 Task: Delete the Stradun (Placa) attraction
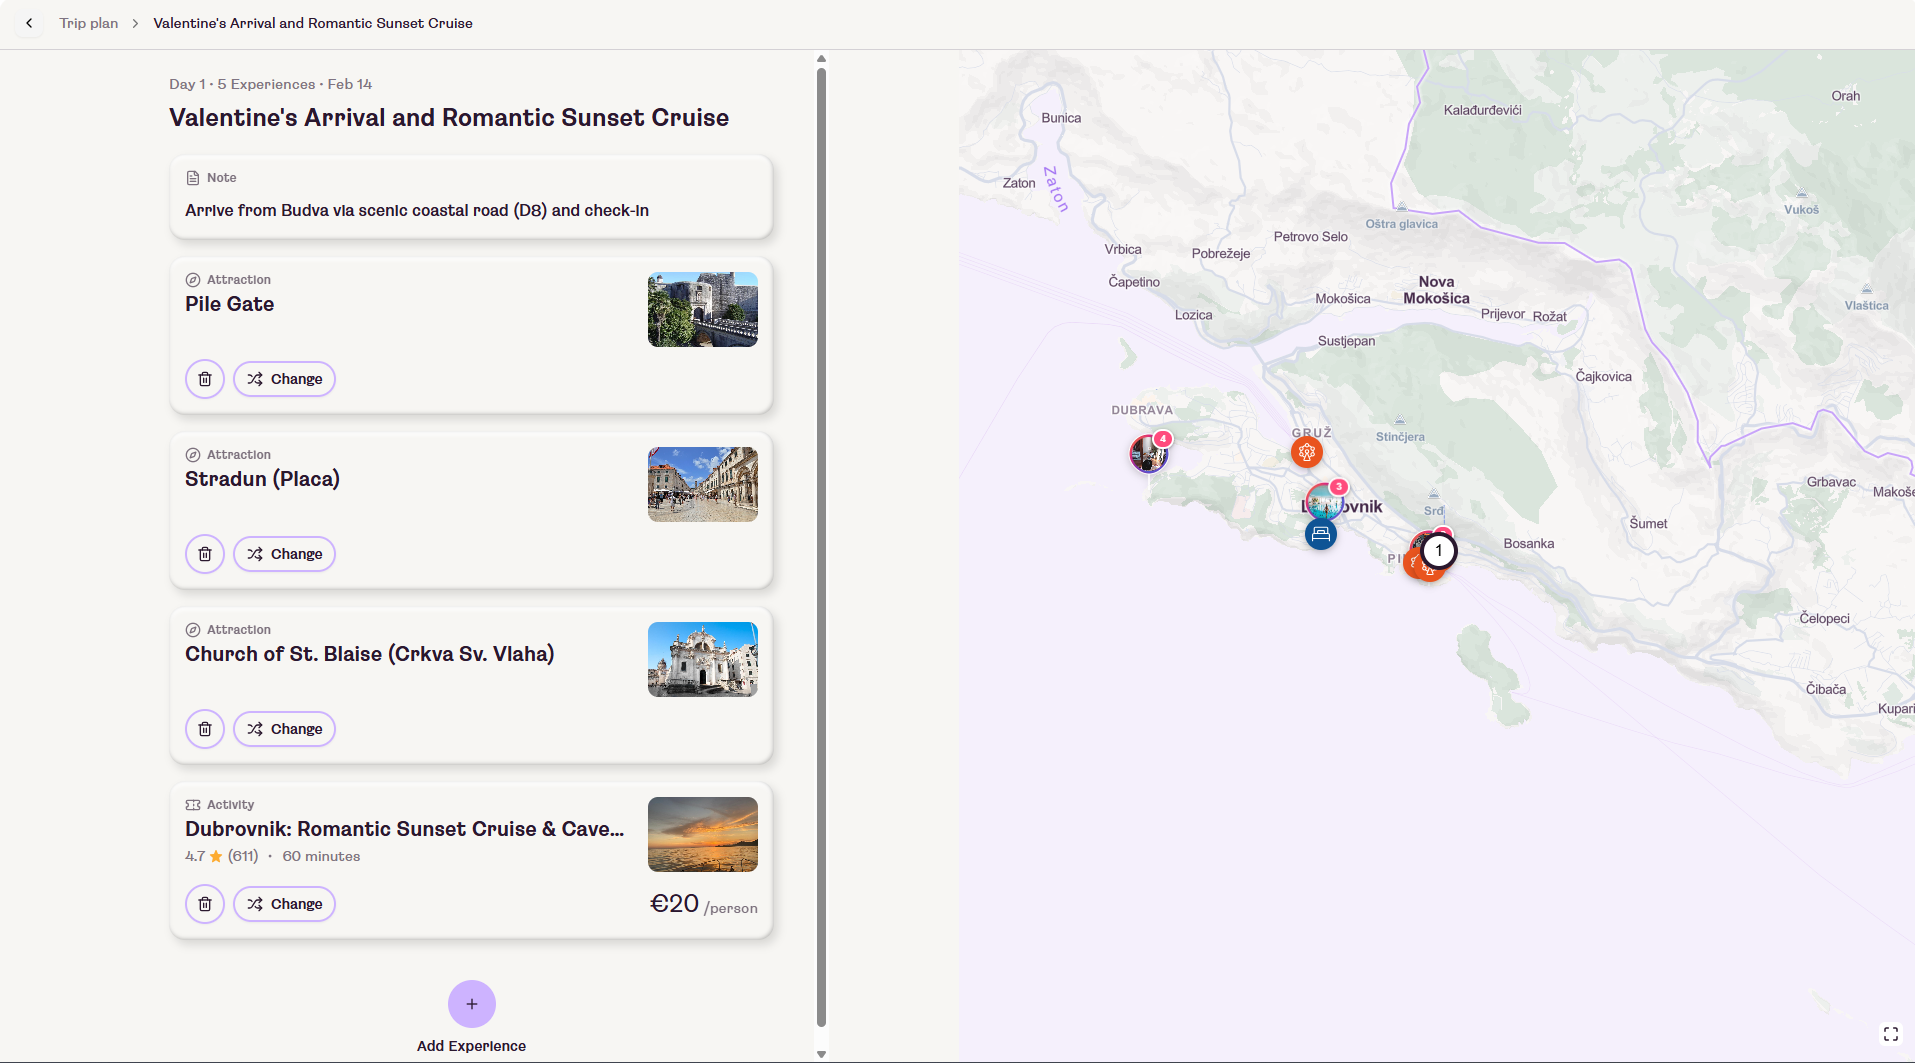coord(205,554)
